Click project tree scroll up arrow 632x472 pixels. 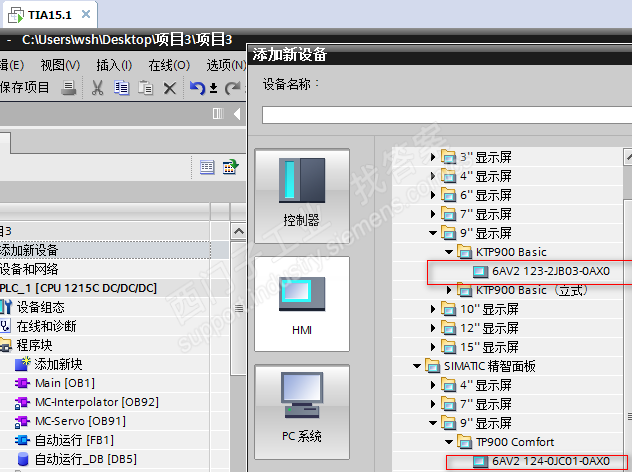point(239,231)
